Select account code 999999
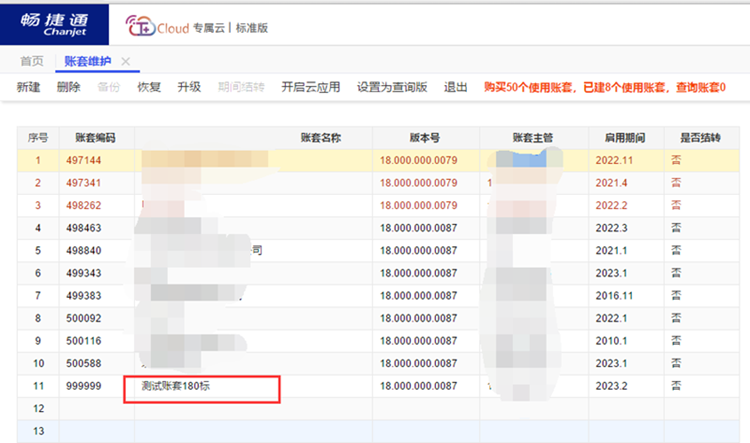The image size is (750, 443). tap(84, 386)
